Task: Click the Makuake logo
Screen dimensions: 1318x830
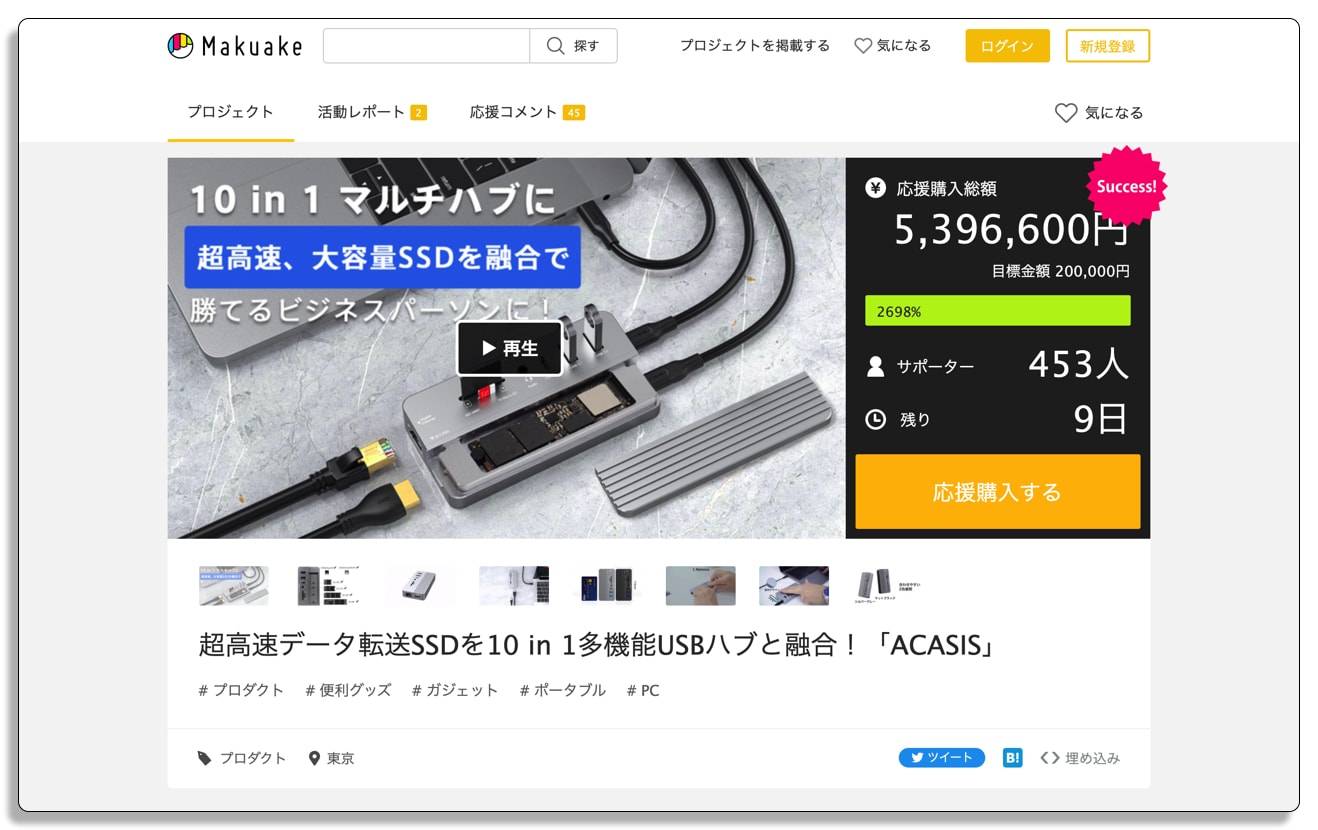Action: coord(235,46)
